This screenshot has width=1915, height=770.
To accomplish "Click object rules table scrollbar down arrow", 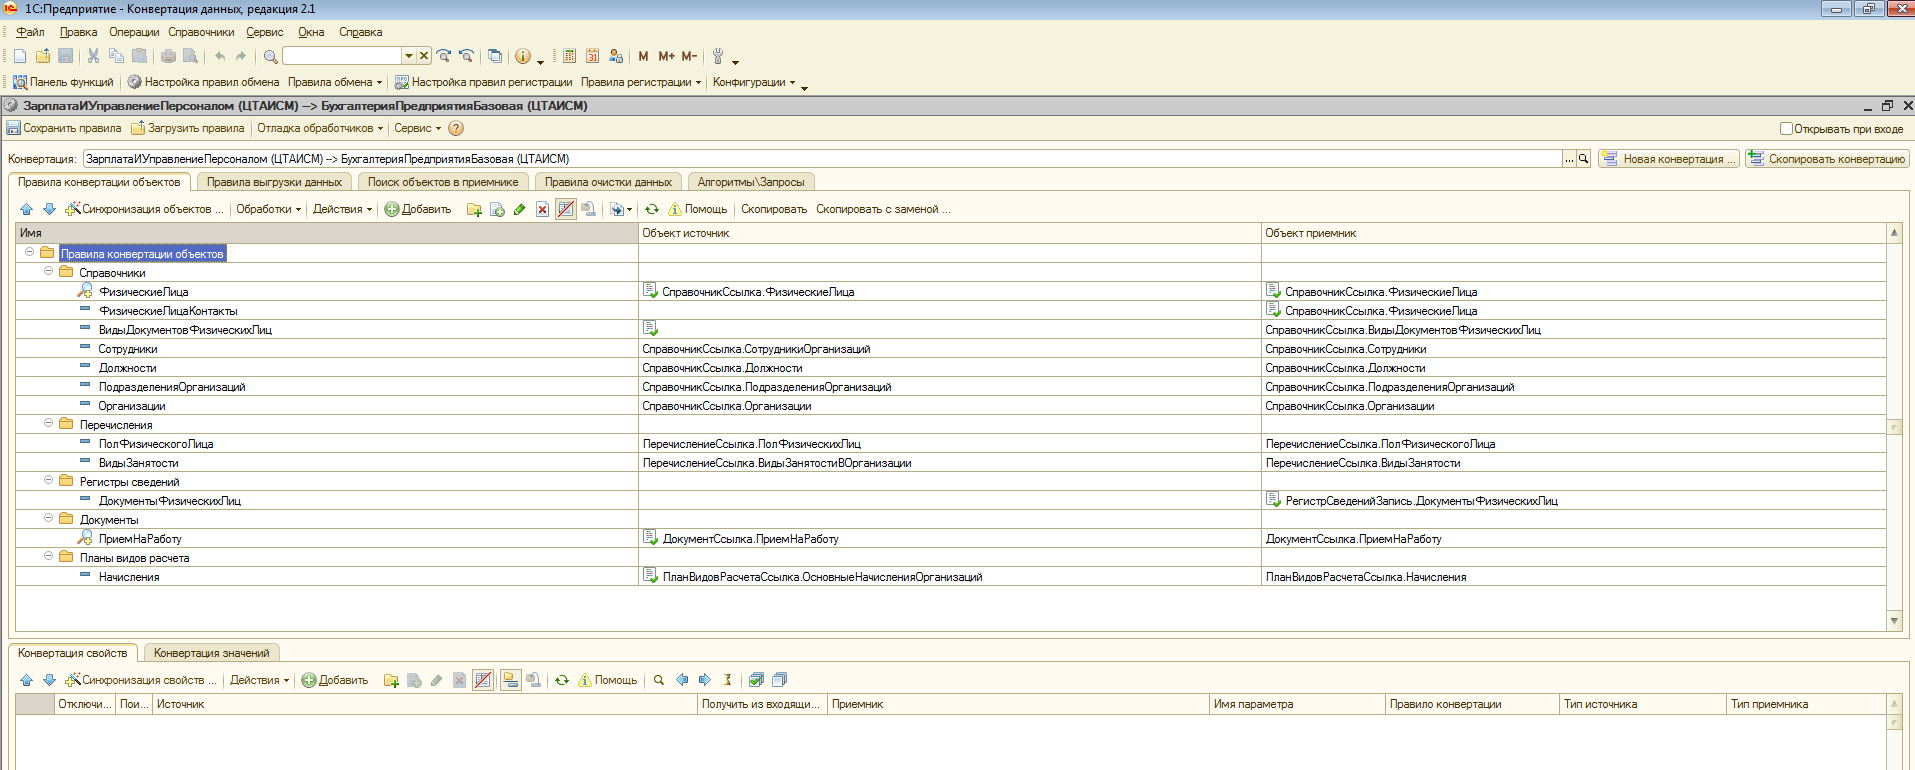I will coord(1894,621).
